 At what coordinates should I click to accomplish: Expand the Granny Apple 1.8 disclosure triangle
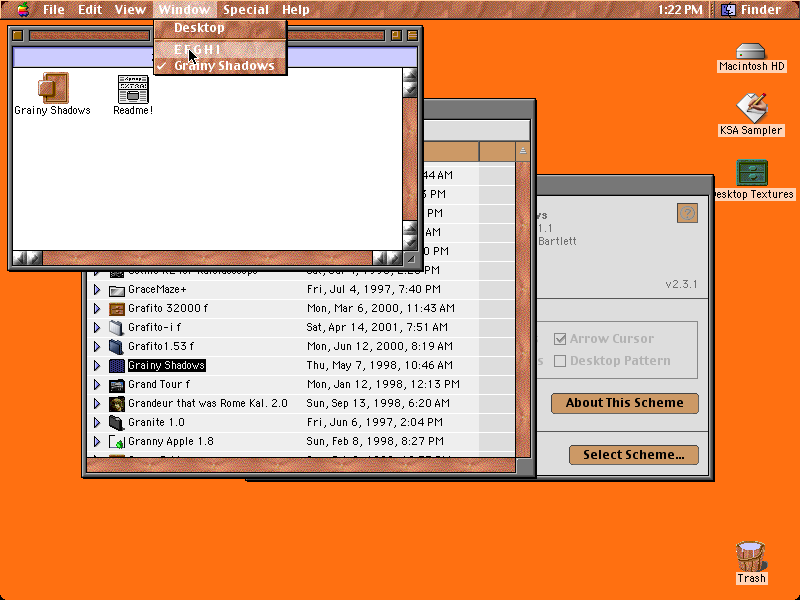(97, 442)
